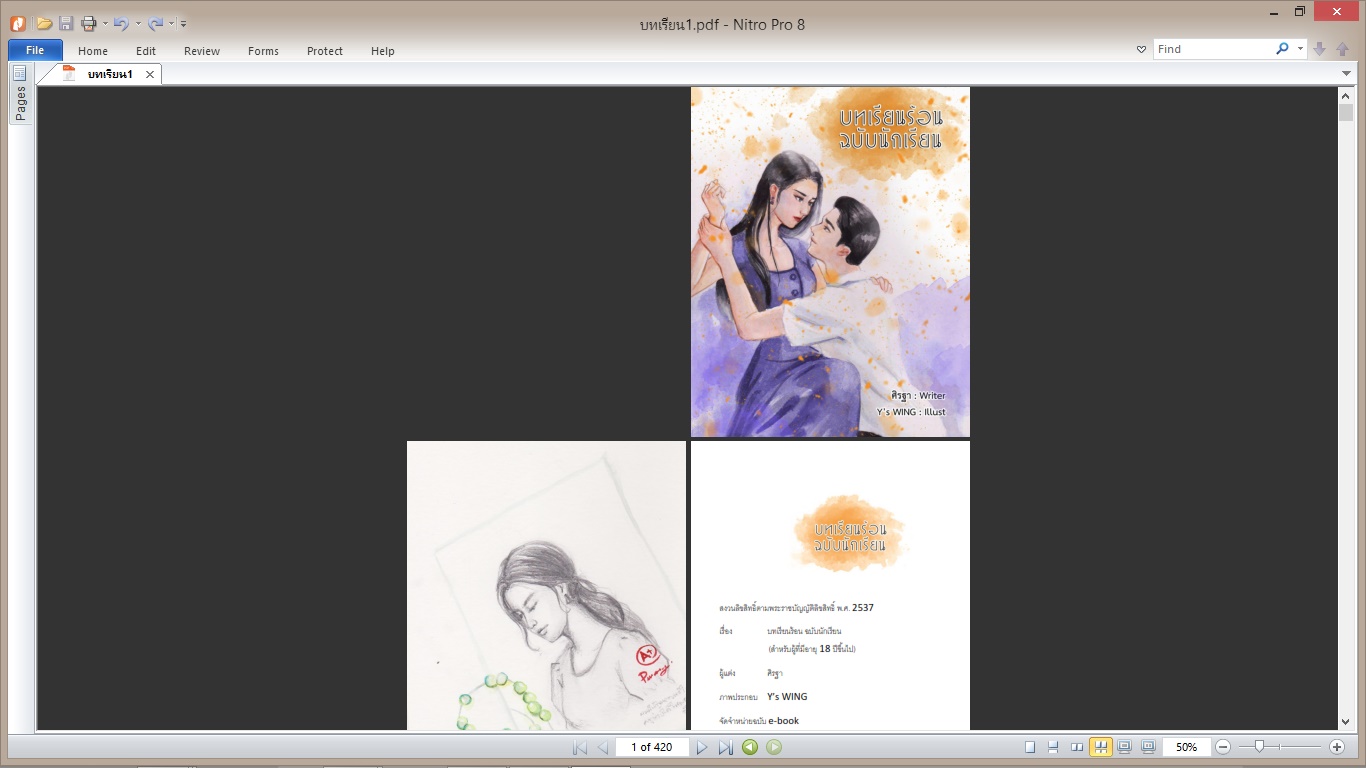Screen dimensions: 1366x768
Task: Save the document with the floppy disk icon
Action: pos(66,23)
